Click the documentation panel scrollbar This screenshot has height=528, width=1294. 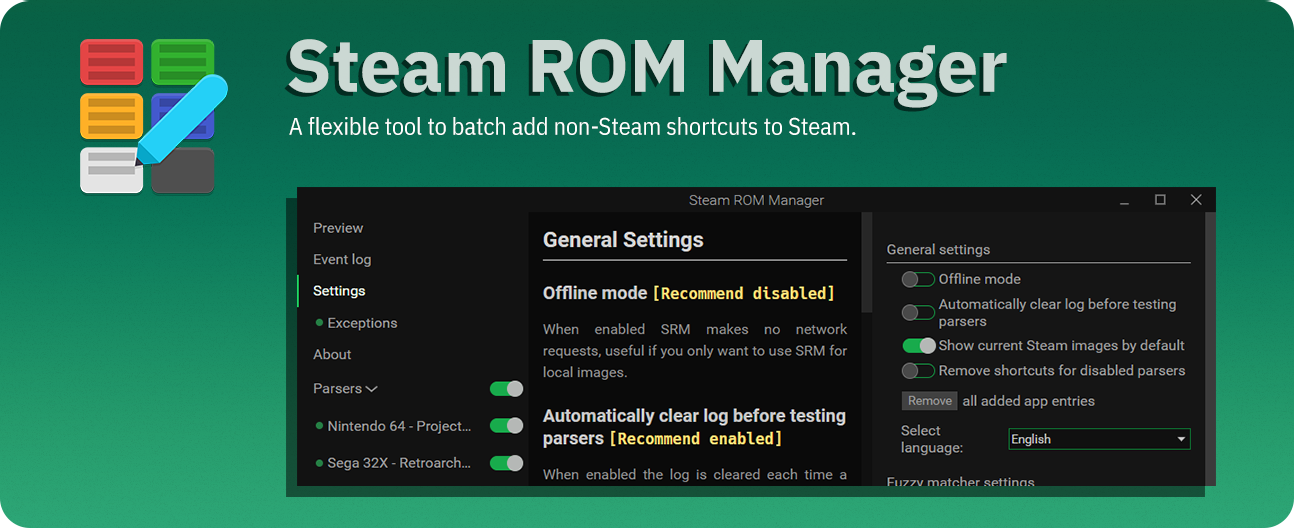866,262
